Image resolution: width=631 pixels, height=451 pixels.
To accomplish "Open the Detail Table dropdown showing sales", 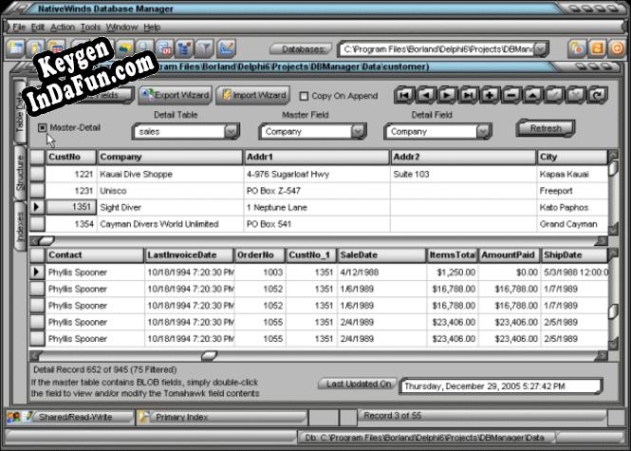I will [x=231, y=132].
